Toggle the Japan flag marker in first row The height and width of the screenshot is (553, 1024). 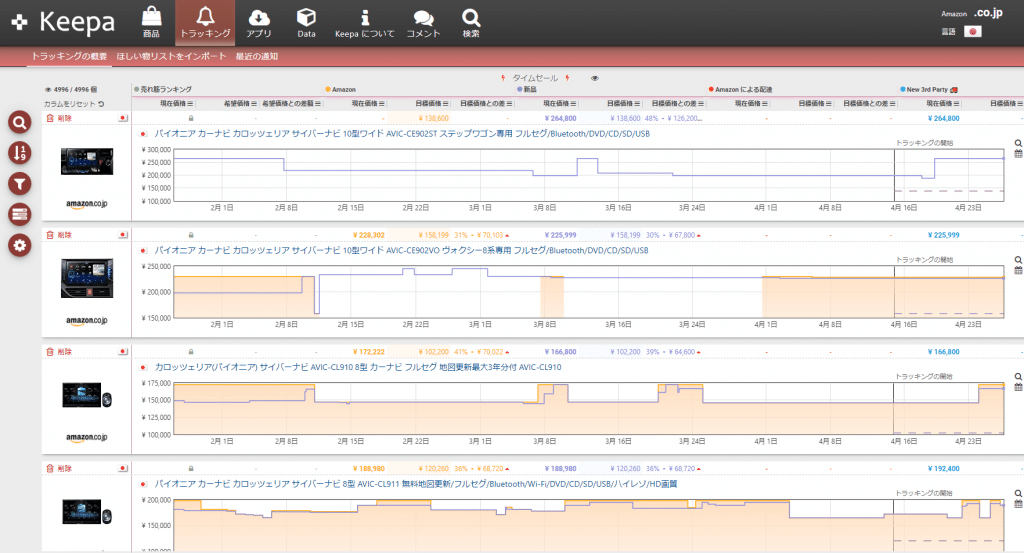(122, 118)
